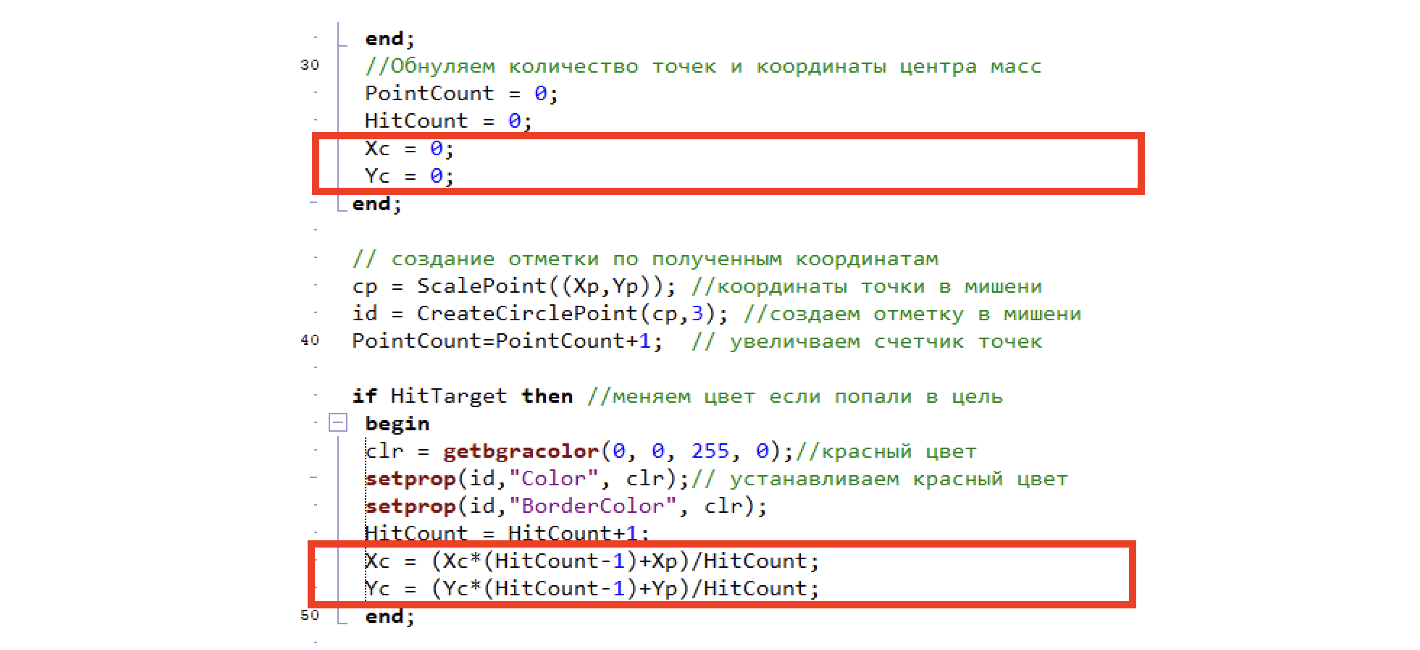Click the comment "//красный цвет"
Viewport: 1420px width, 650px height.
885,451
